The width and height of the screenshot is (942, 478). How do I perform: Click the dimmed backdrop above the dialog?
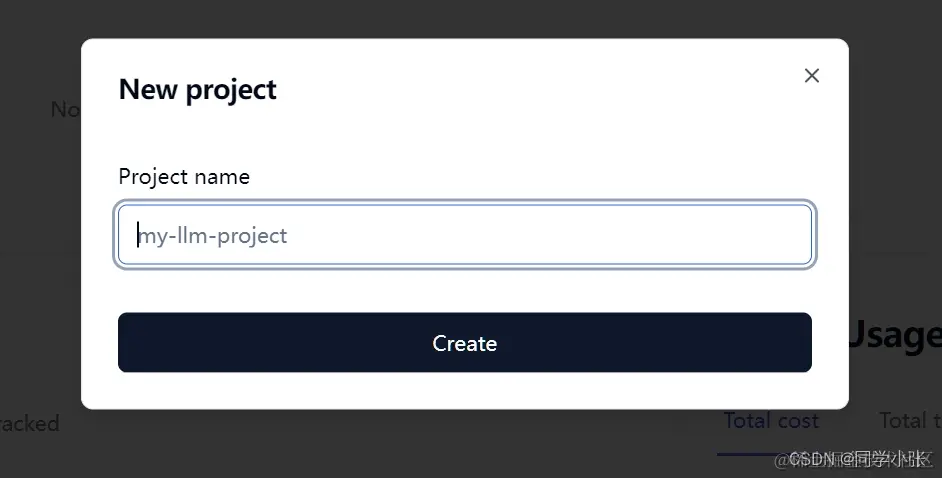(x=460, y=18)
